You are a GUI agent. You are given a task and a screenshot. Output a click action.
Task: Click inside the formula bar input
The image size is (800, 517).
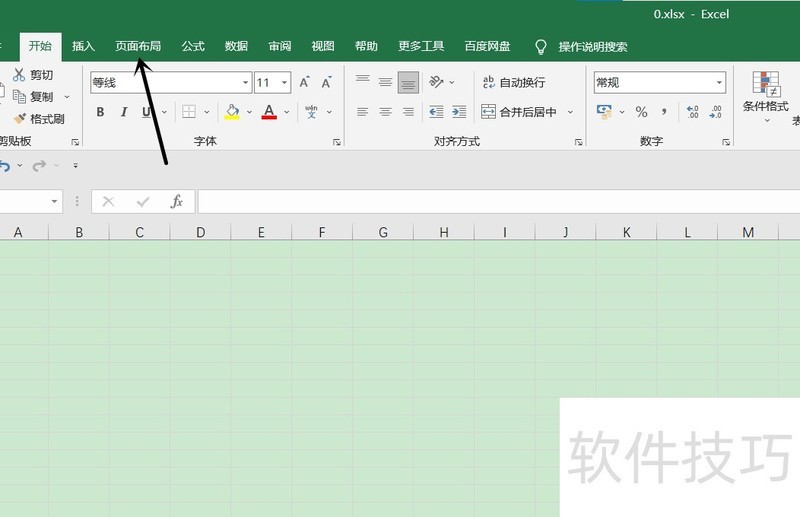coord(499,202)
